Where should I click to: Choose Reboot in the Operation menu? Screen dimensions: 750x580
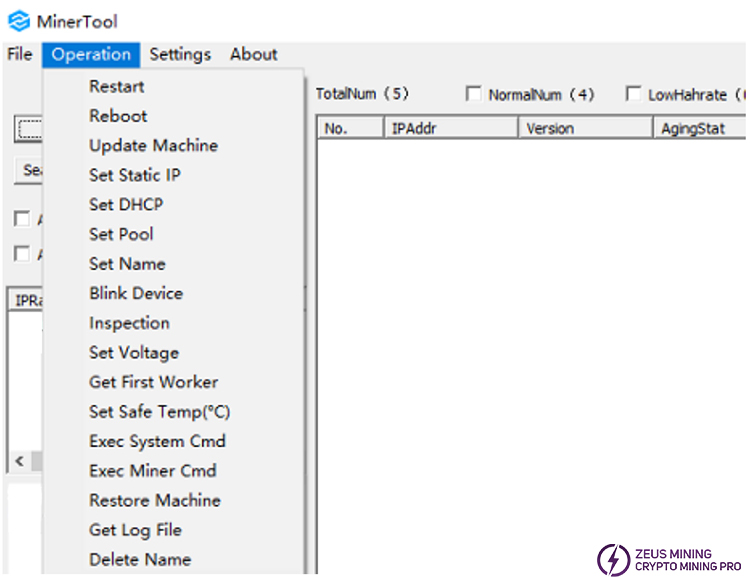tap(117, 116)
